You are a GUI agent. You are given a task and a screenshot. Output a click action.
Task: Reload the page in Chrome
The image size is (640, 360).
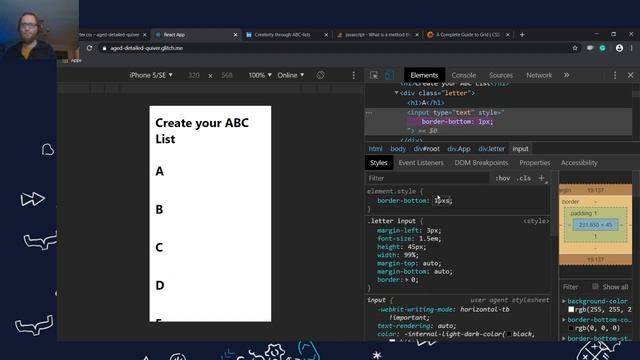89,48
